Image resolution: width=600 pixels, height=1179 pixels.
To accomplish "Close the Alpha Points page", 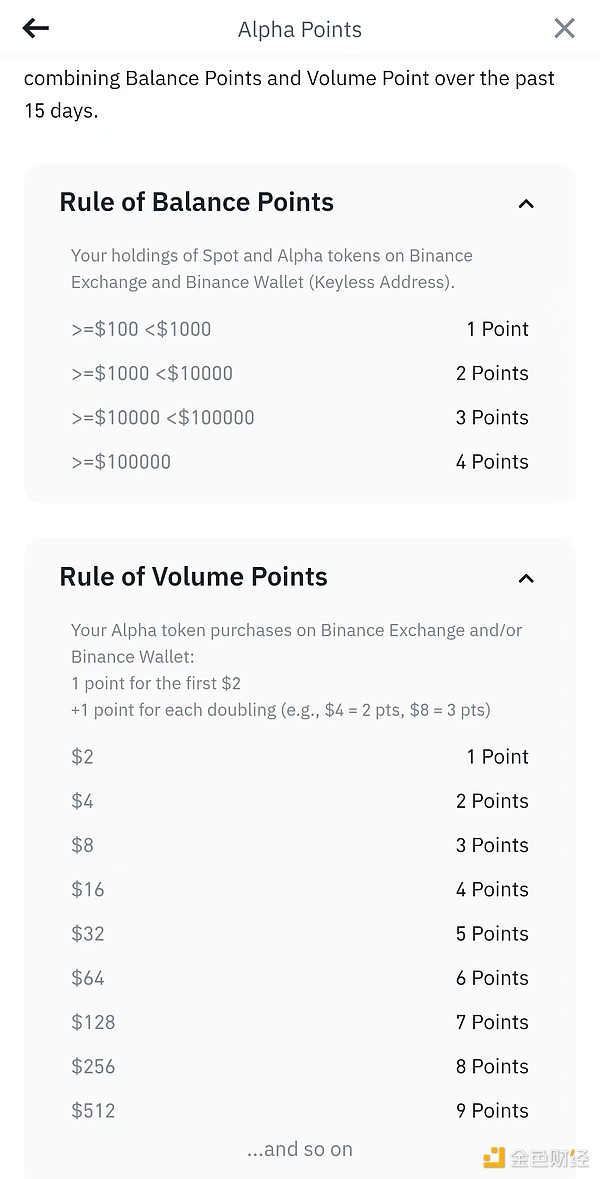I will point(564,29).
